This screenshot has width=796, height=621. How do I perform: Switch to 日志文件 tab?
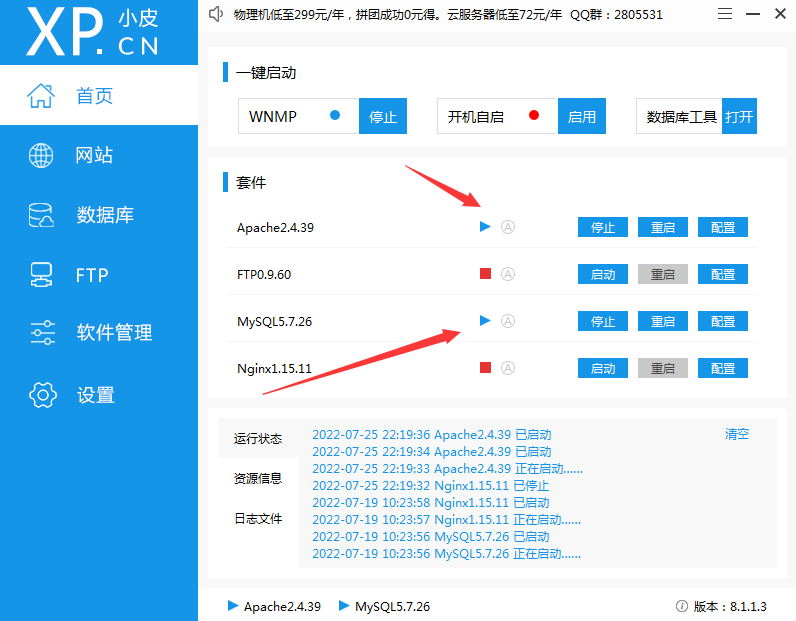tap(258, 518)
